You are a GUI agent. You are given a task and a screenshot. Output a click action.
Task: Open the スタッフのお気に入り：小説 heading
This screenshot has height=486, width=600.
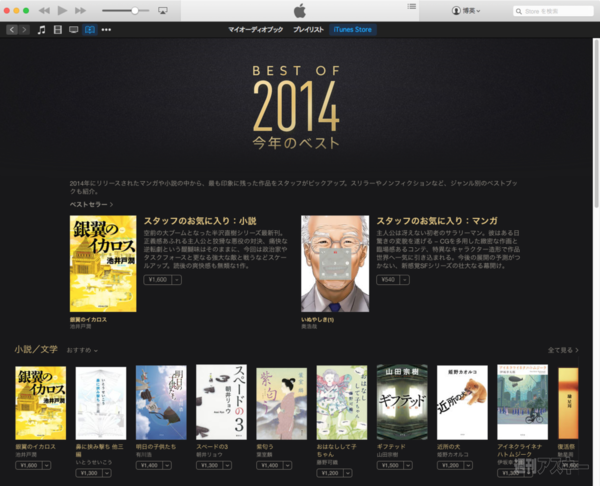200,221
